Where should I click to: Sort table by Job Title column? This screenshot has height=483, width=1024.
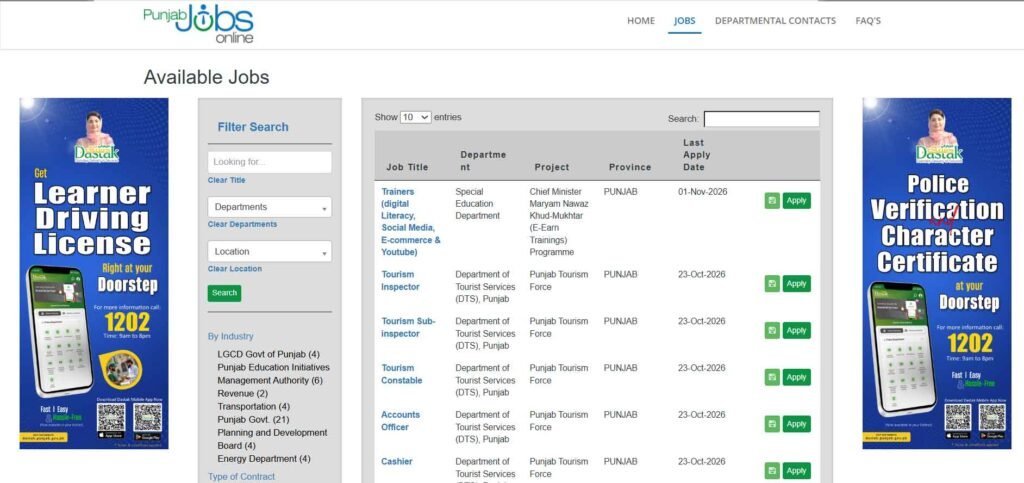[x=407, y=167]
